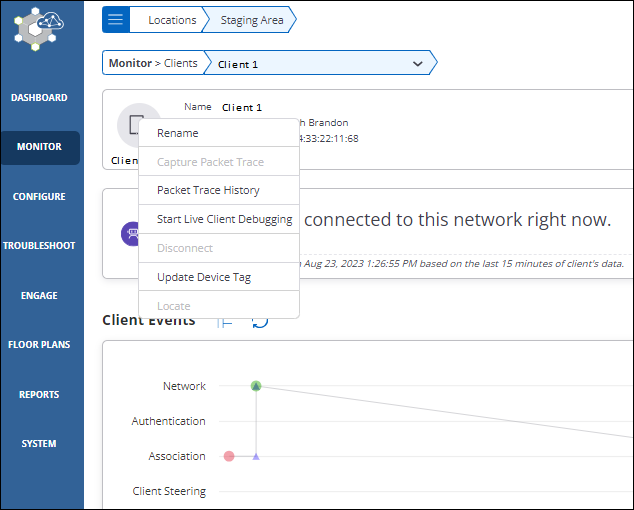Refresh the Client Events chart
The width and height of the screenshot is (634, 510).
tap(260, 322)
